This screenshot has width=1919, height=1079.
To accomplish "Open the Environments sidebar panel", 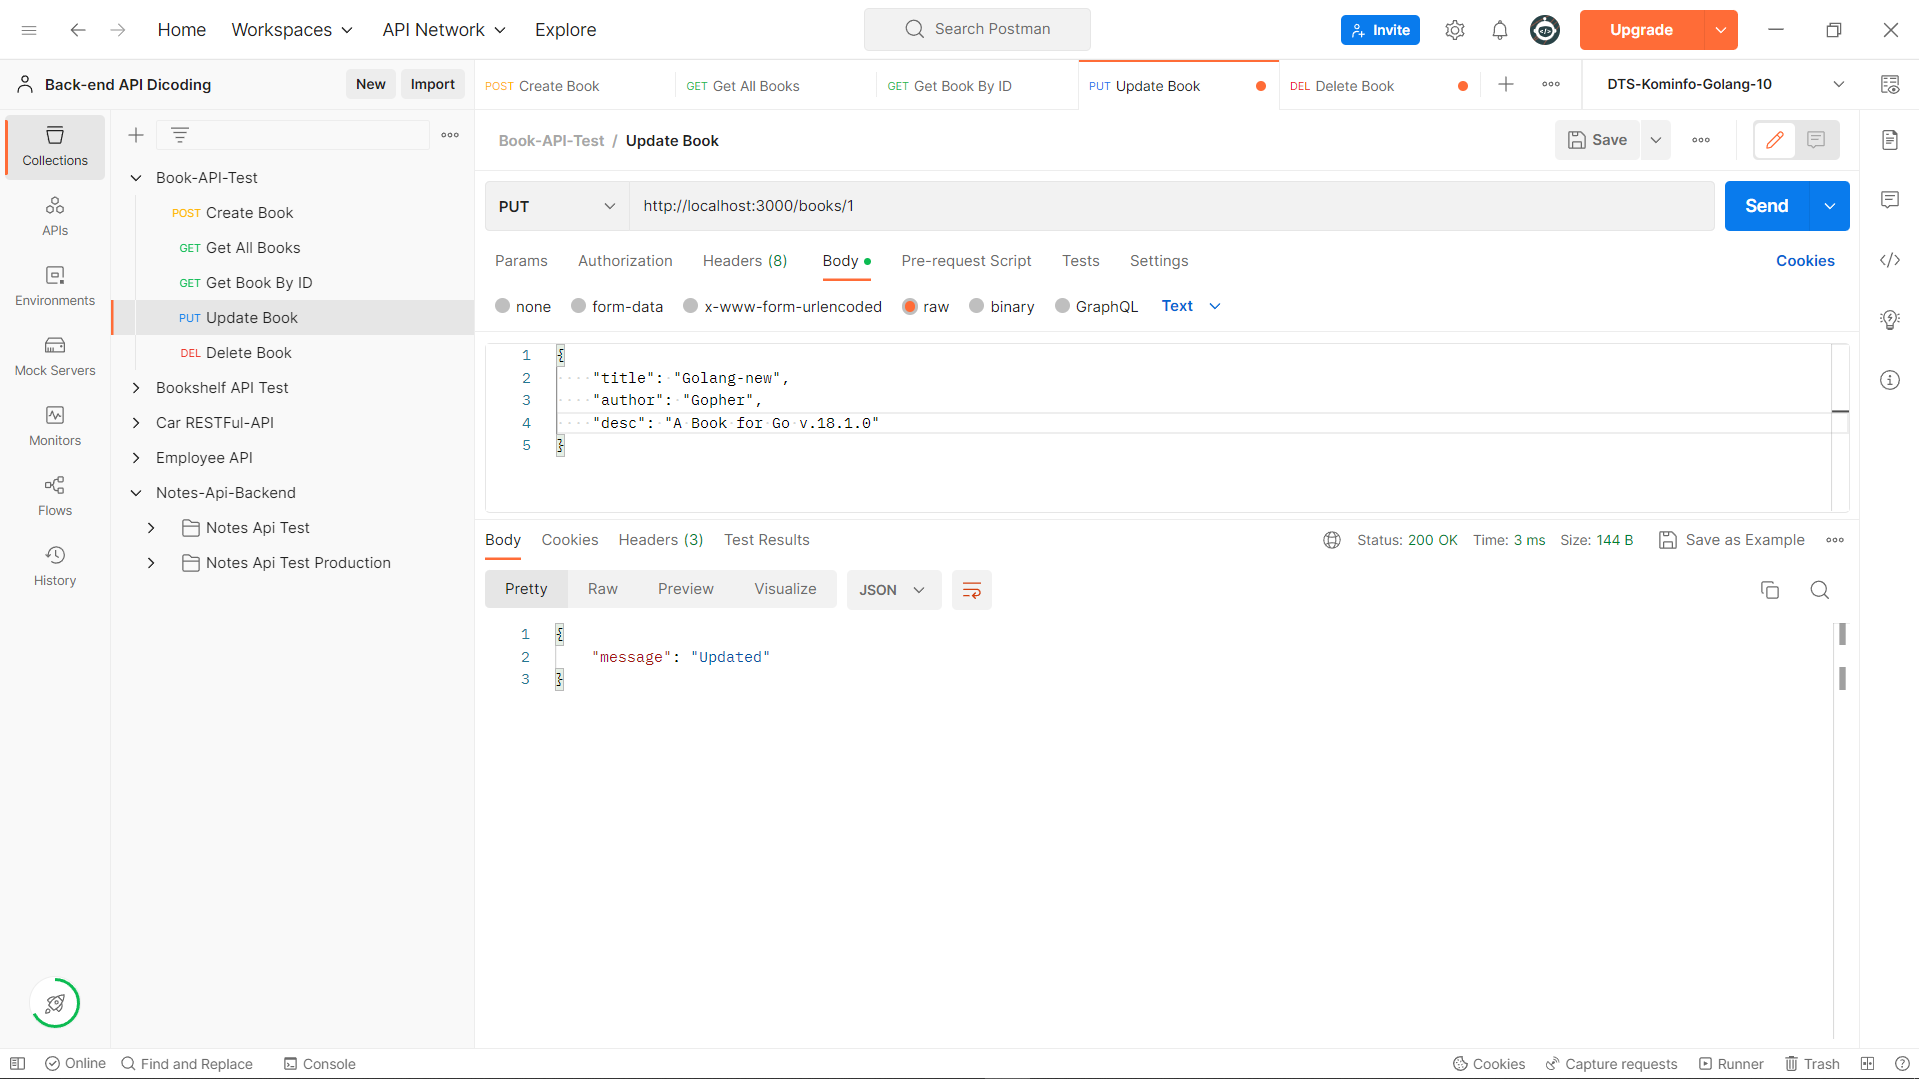I will tap(55, 286).
